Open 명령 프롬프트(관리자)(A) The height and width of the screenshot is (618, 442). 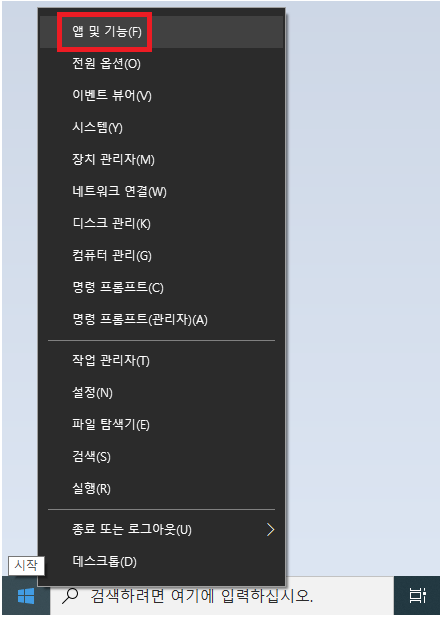(161, 319)
